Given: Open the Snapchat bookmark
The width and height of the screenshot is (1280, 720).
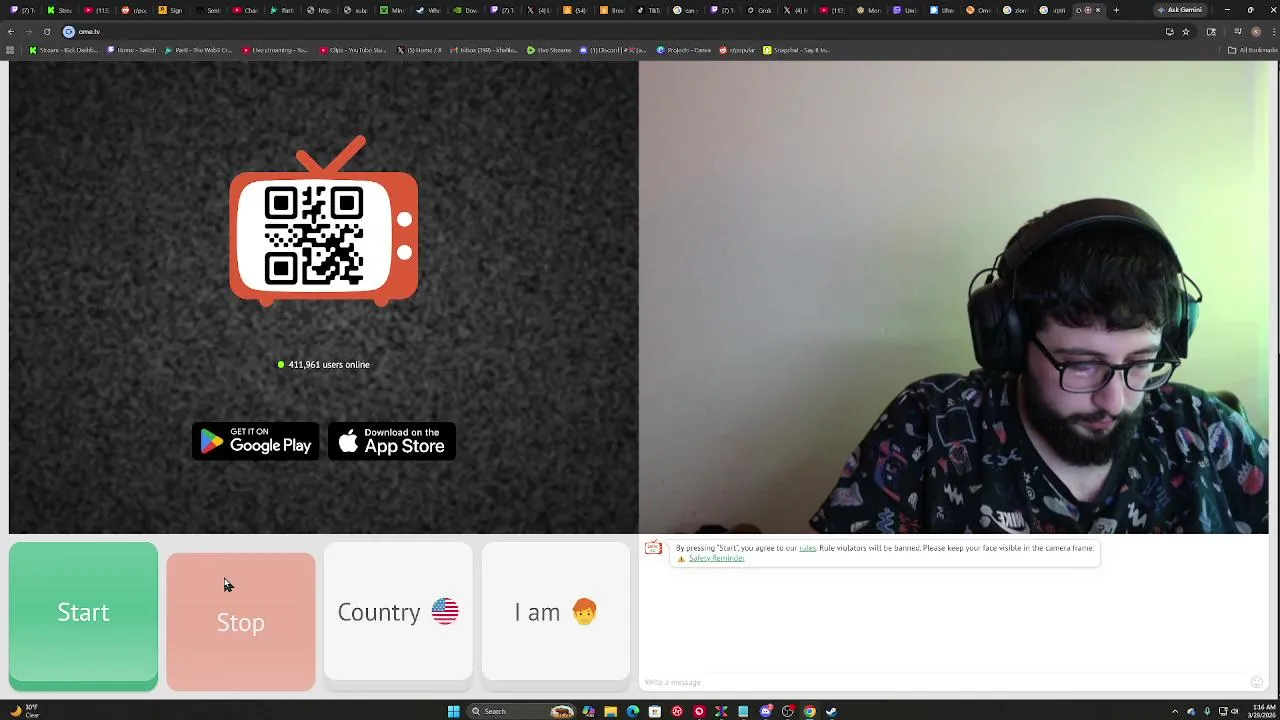Looking at the screenshot, I should click(x=796, y=50).
